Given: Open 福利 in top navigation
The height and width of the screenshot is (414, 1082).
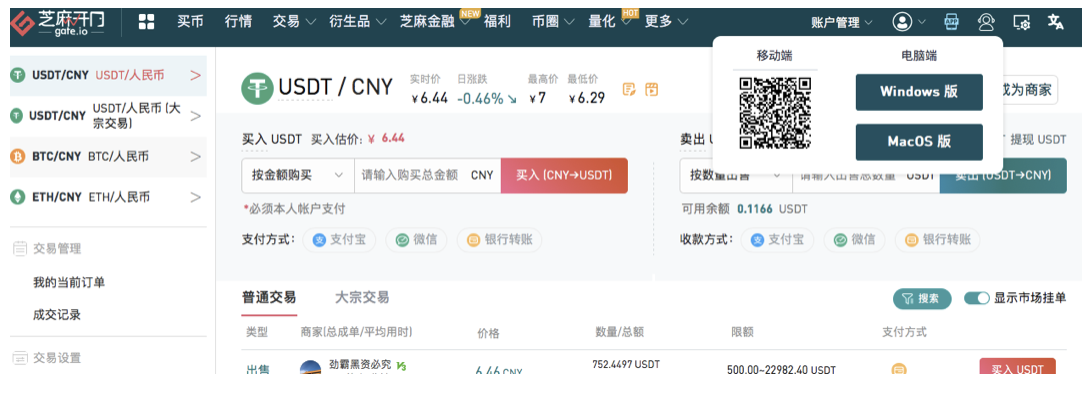Looking at the screenshot, I should click(497, 22).
